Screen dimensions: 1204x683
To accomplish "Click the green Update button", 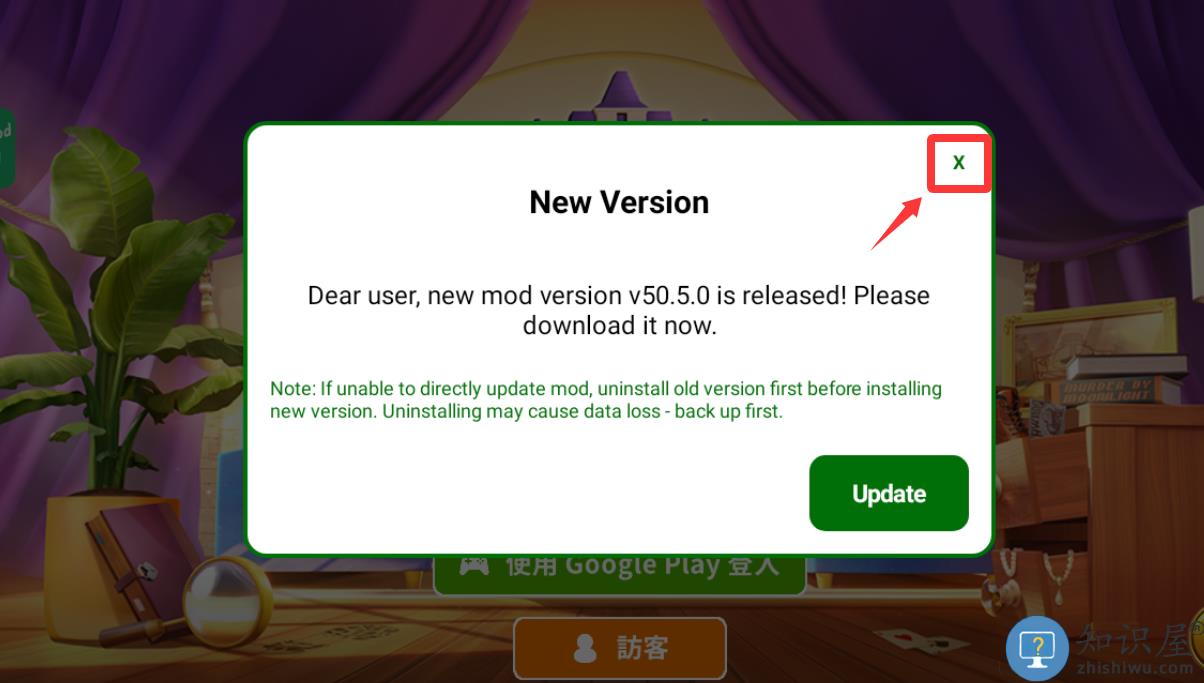I will 889,493.
